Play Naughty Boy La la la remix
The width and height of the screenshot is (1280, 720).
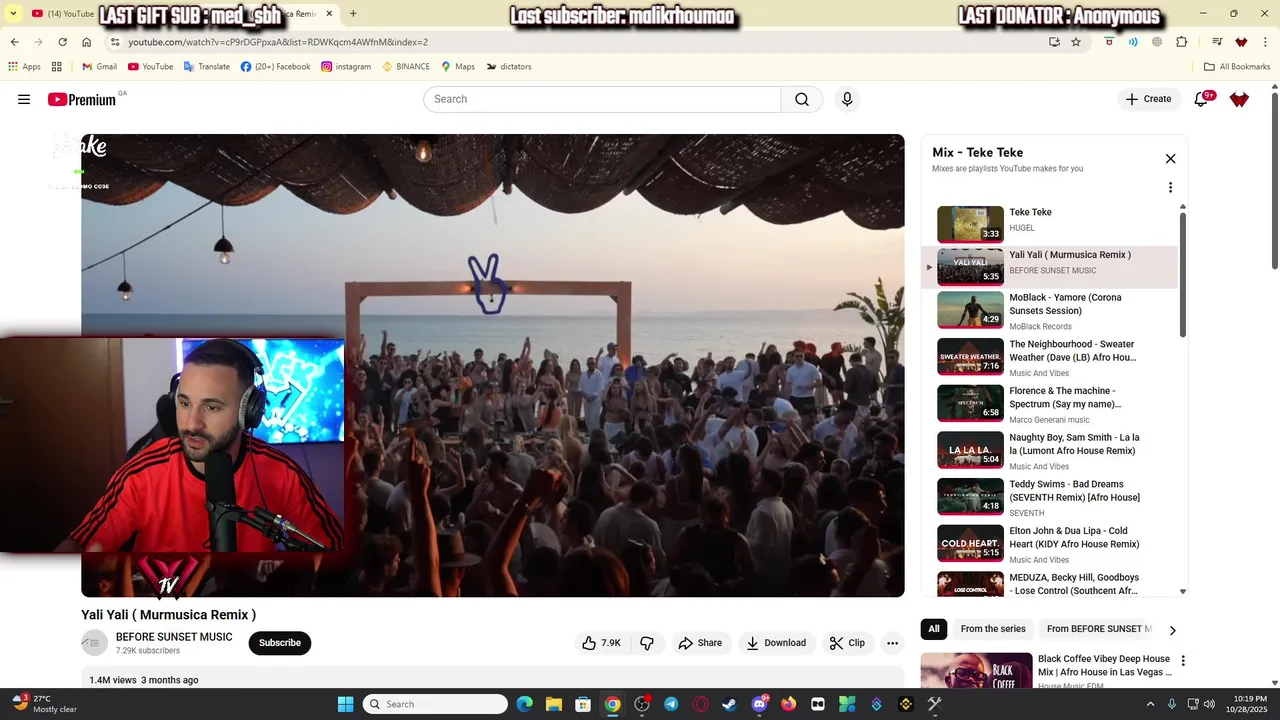coord(1050,450)
